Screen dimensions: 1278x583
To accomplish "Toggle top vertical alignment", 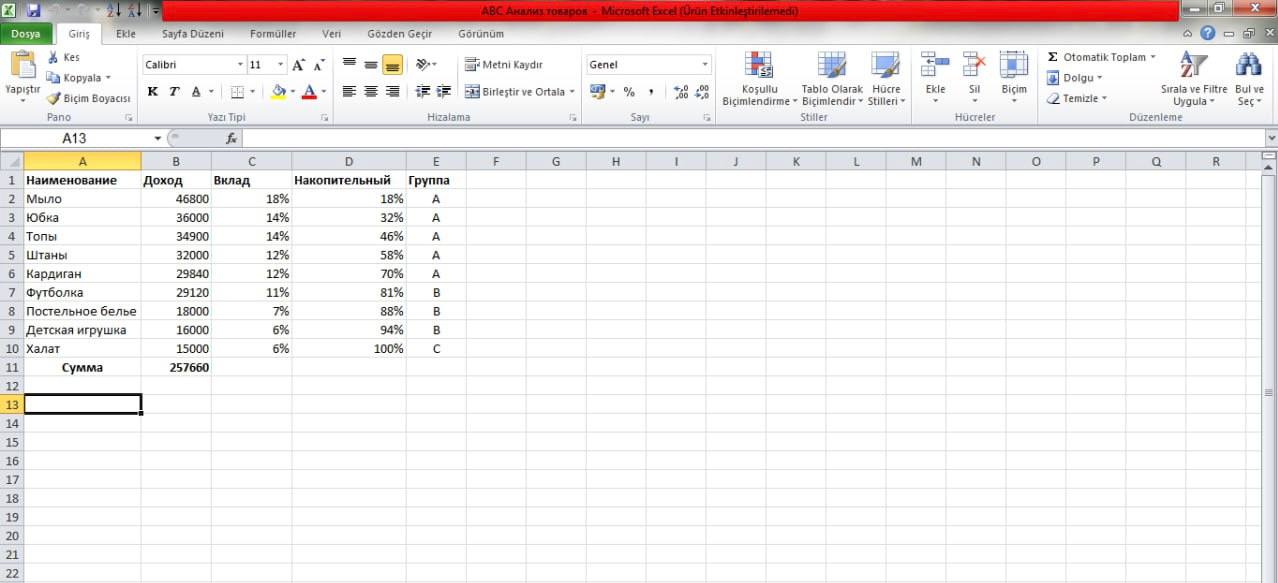I will click(x=349, y=65).
